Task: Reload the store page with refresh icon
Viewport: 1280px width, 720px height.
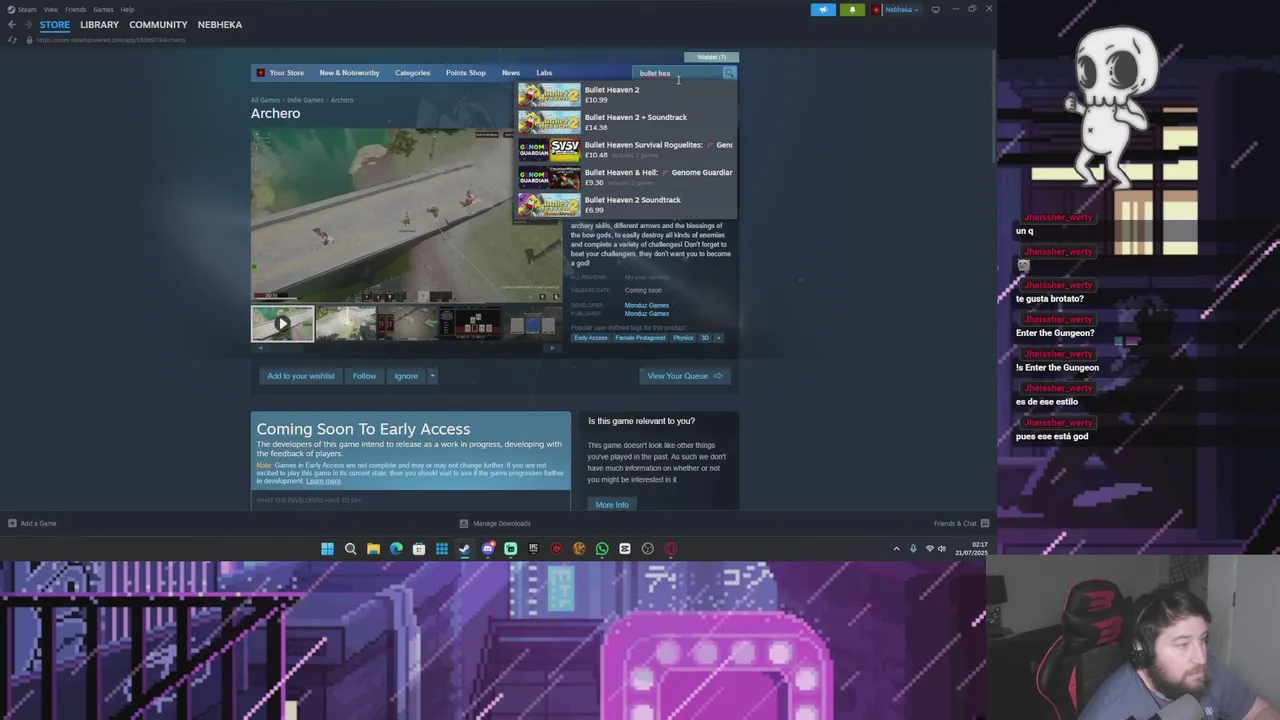Action: (x=13, y=40)
